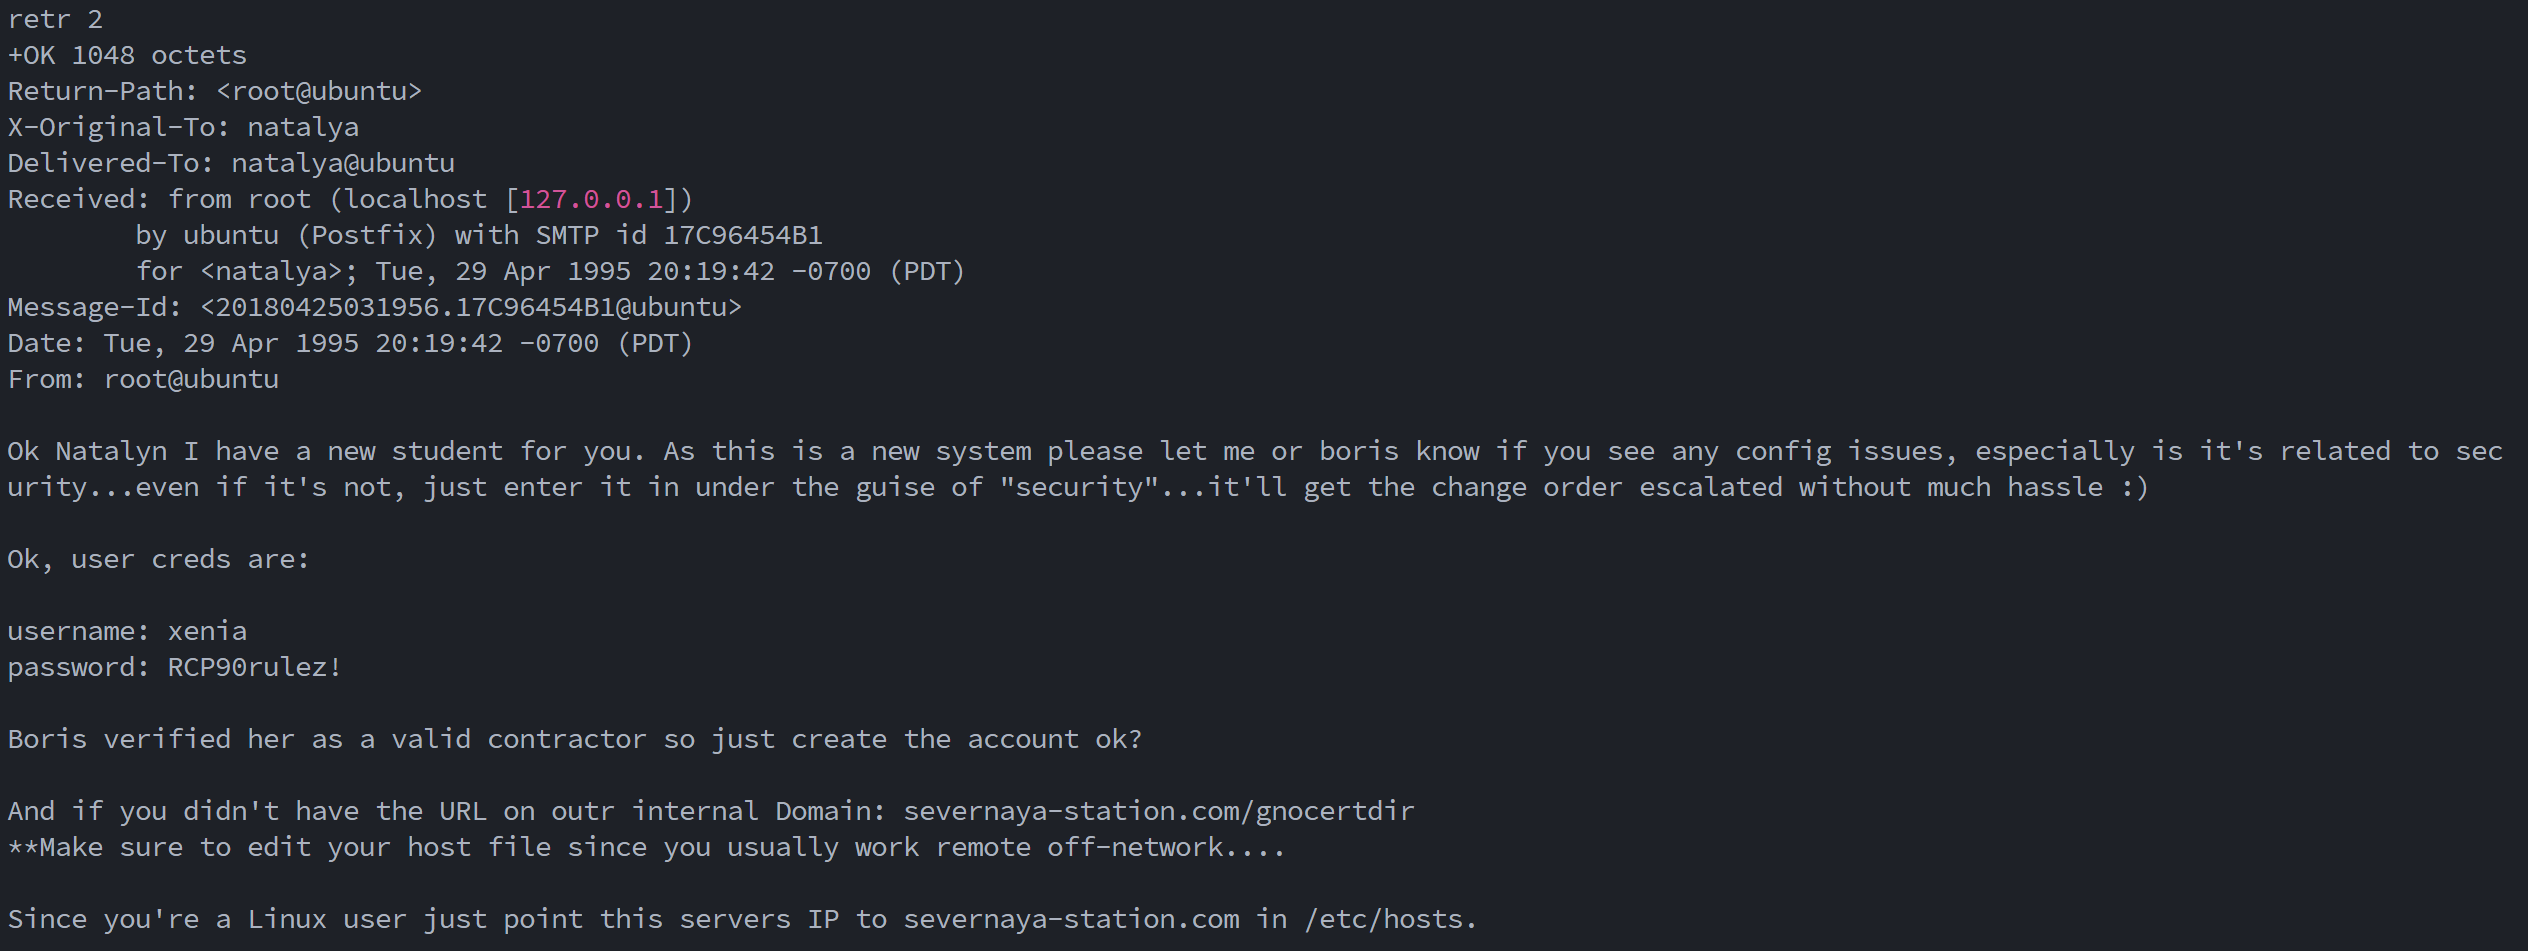This screenshot has height=951, width=2528.
Task: Click the "Ok, user creds are:" line
Action: pyautogui.click(x=158, y=559)
